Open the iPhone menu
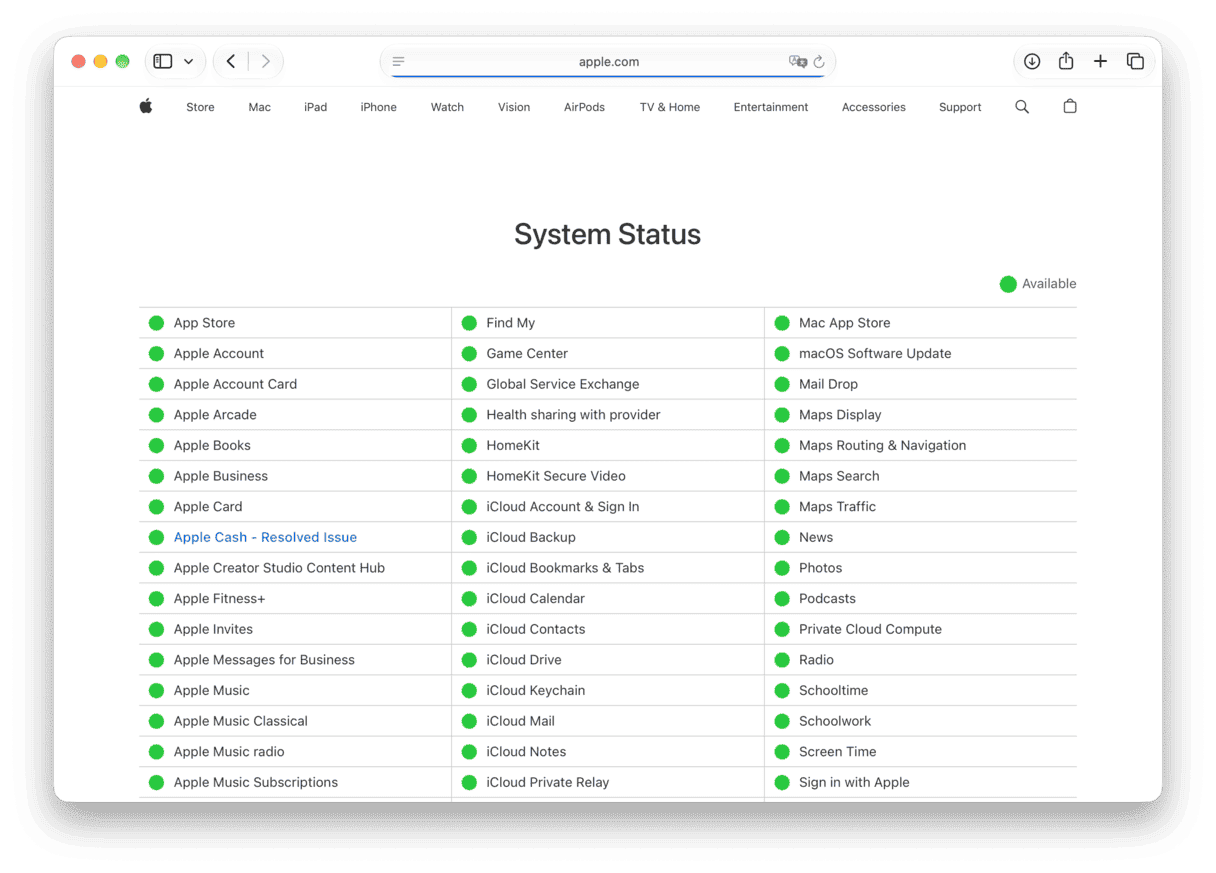 [x=379, y=107]
